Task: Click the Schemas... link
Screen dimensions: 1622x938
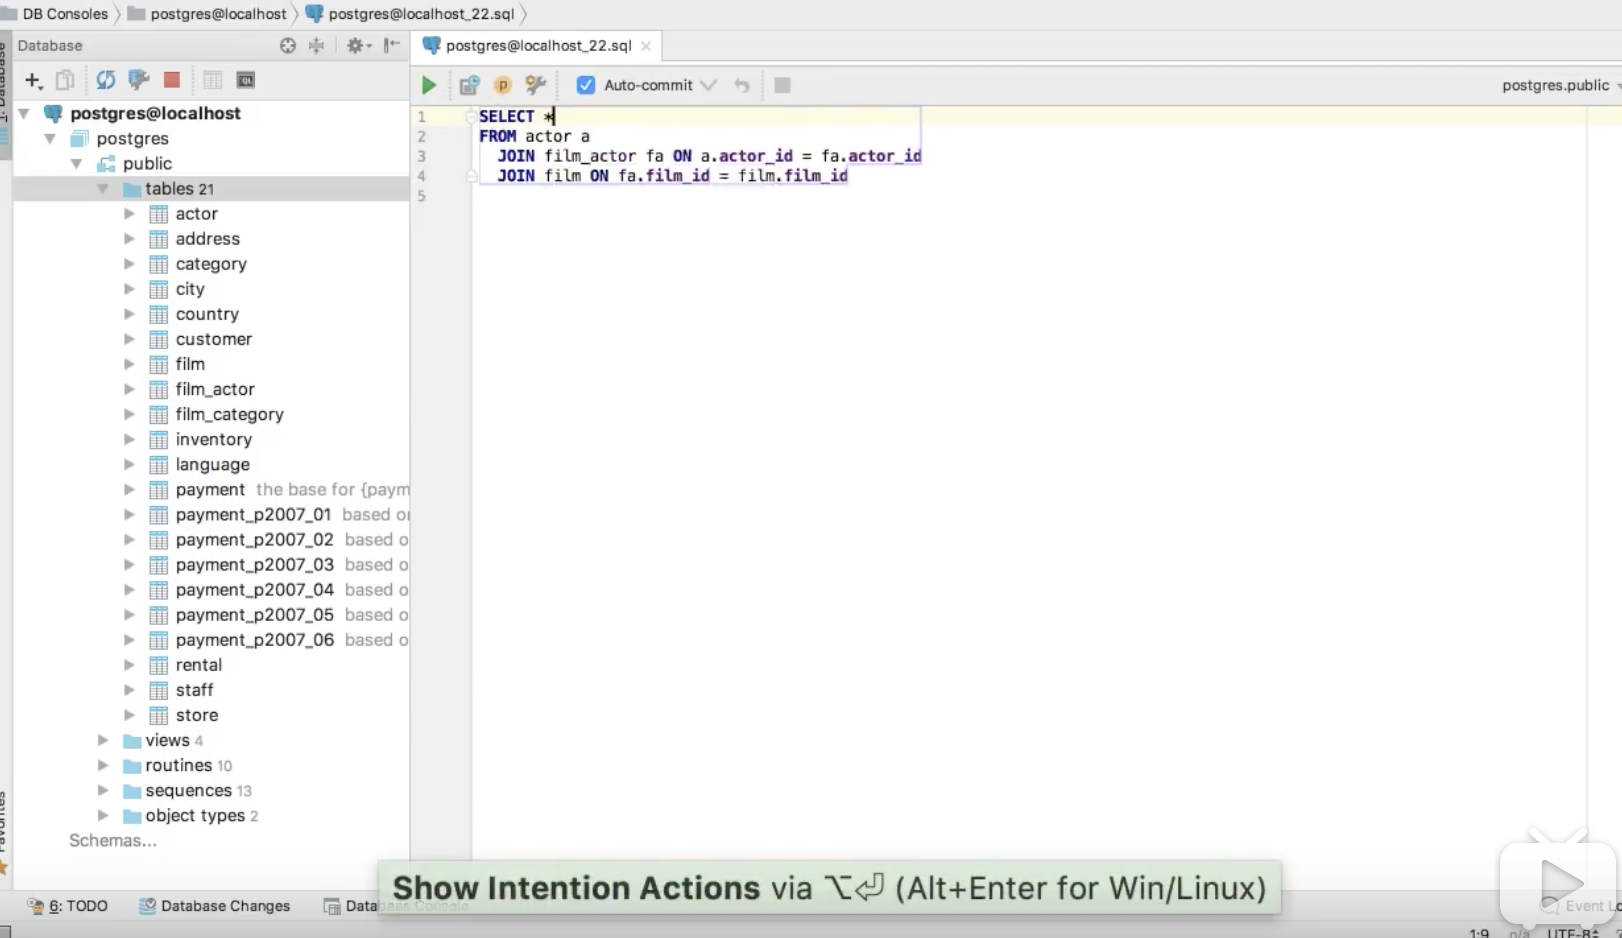Action: (x=113, y=841)
